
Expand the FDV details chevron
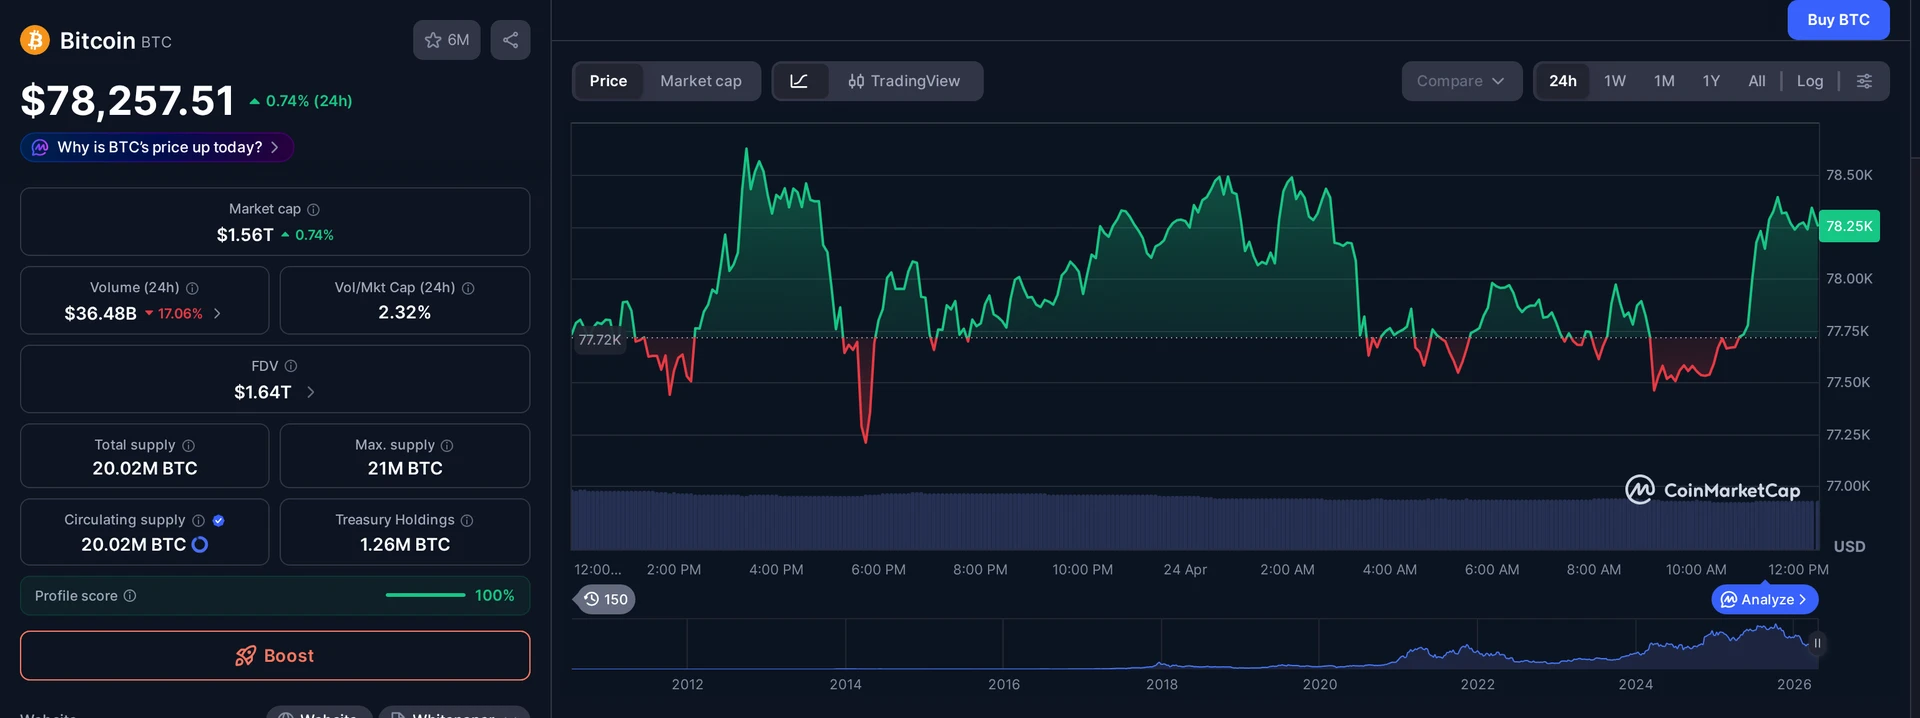[311, 392]
